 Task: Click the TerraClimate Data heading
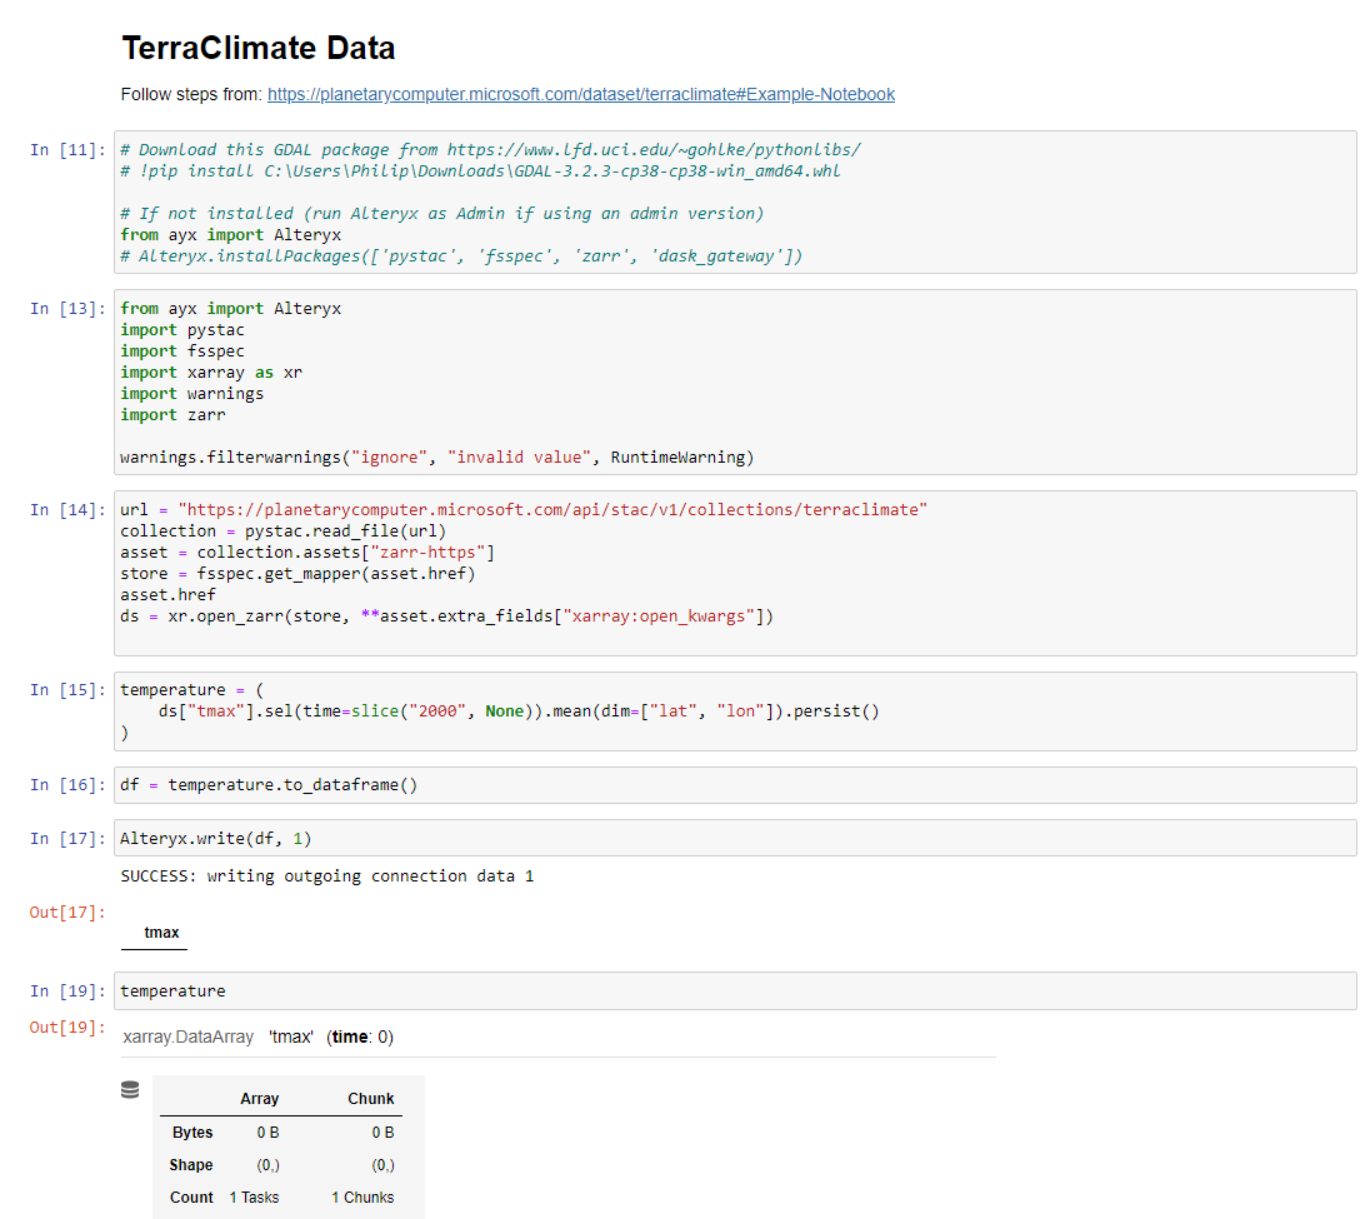pyautogui.click(x=258, y=47)
